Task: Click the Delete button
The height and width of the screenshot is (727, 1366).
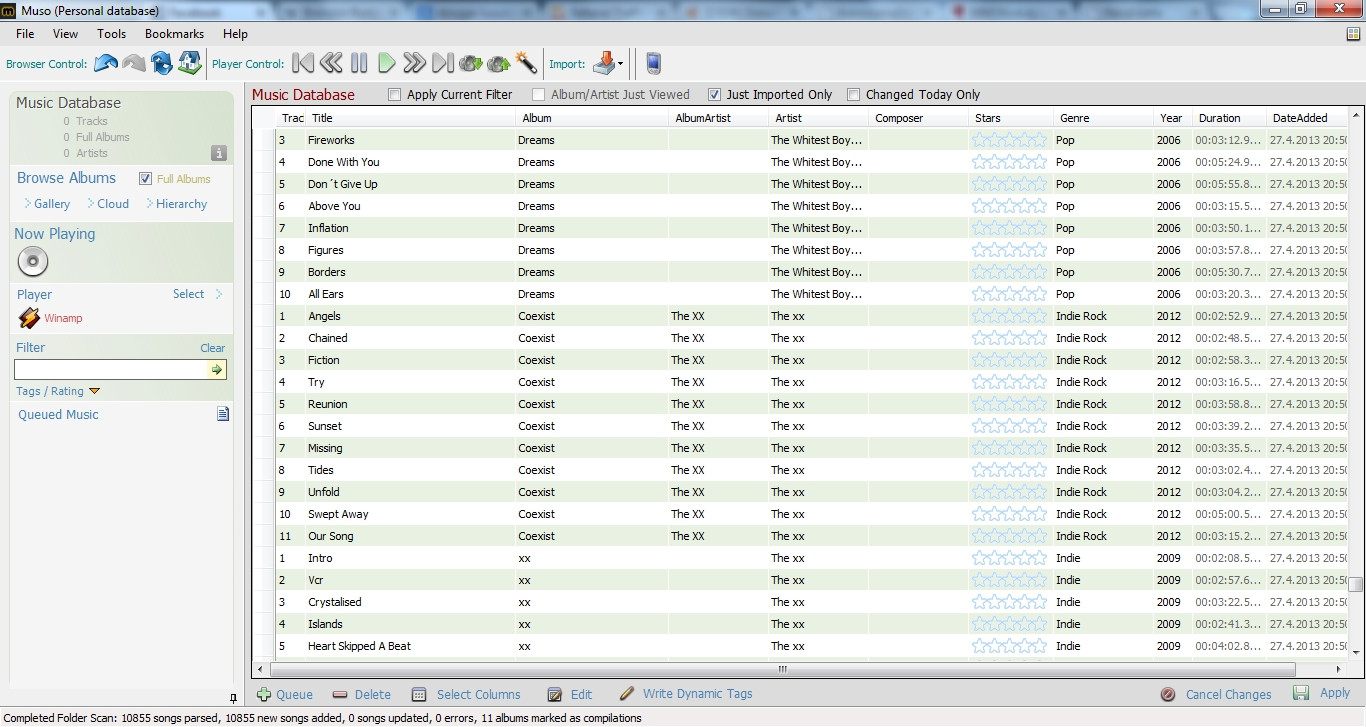Action: coord(361,694)
